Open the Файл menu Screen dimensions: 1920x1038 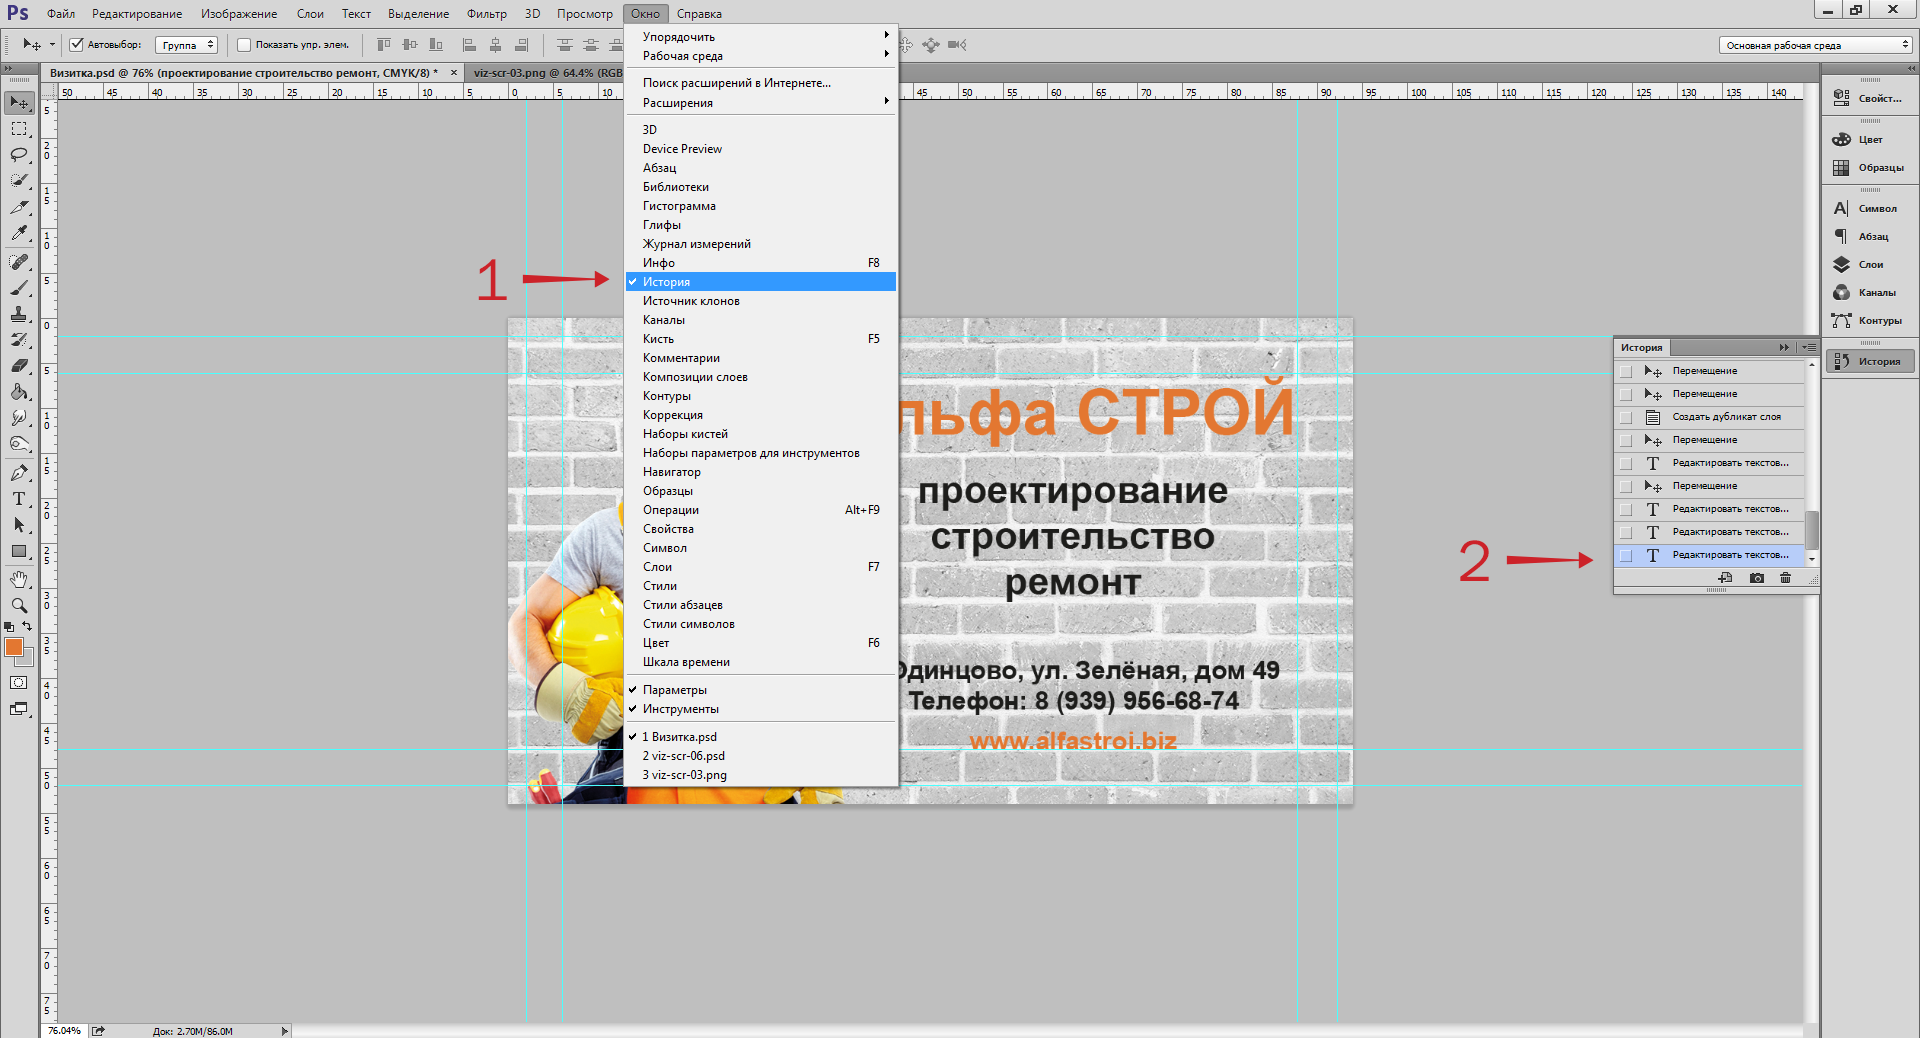tap(61, 14)
